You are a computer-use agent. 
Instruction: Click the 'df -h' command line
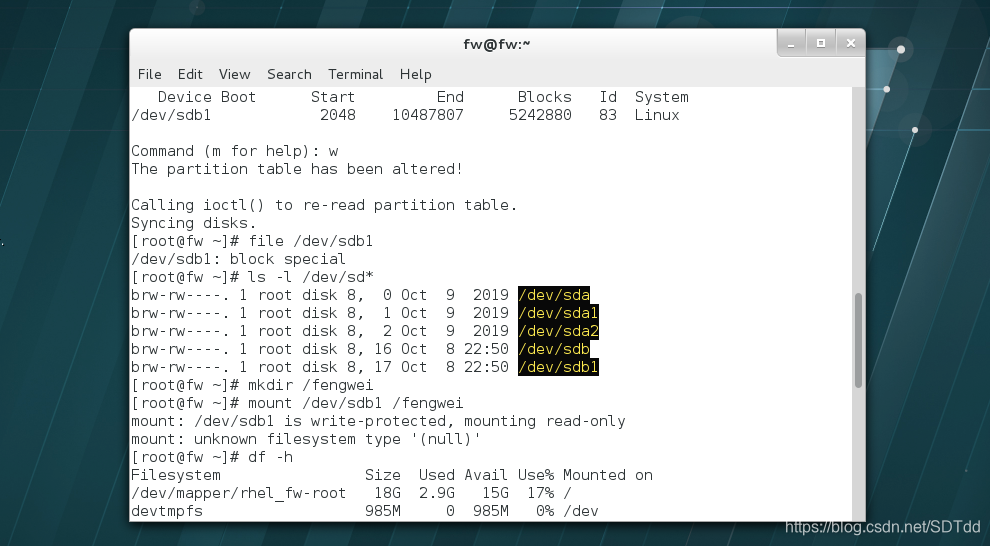[x=212, y=457]
